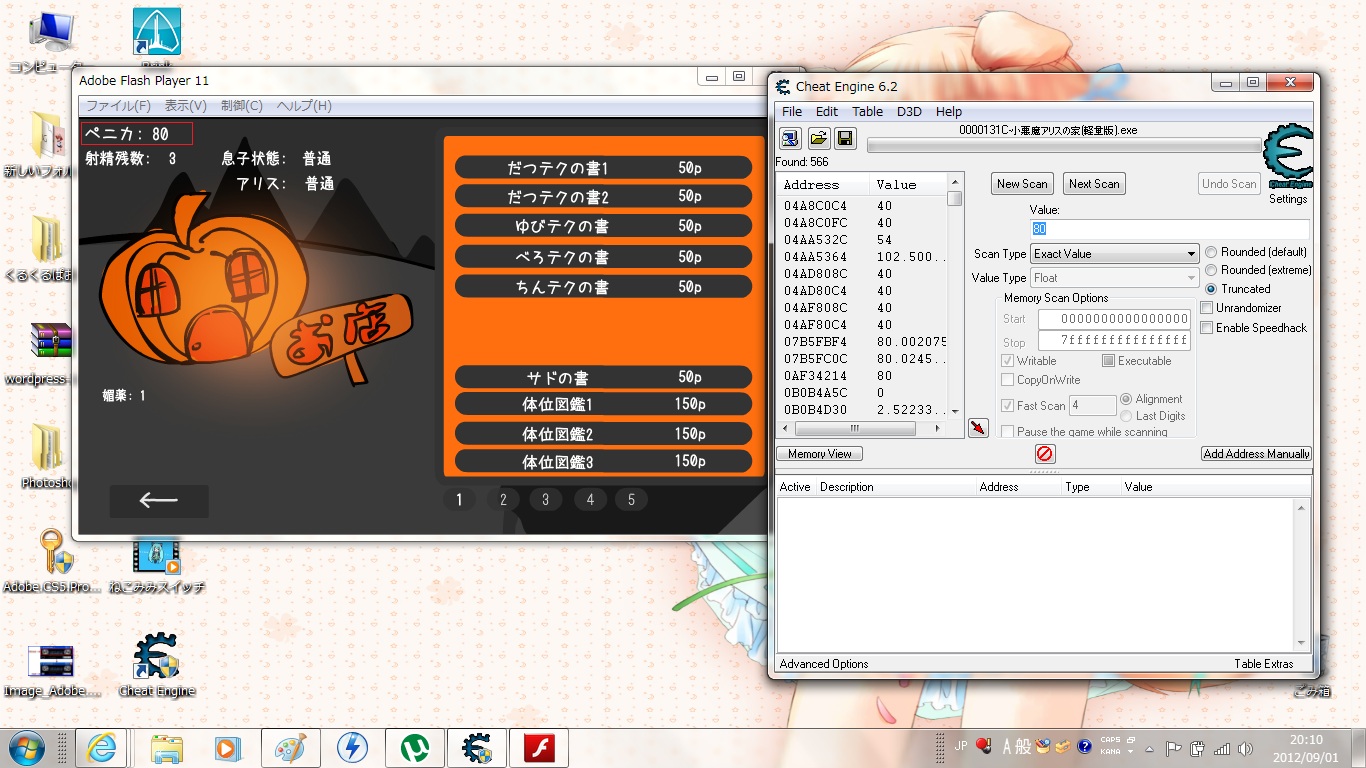This screenshot has height=768, width=1366.
Task: Select the Rounded (default) radio button
Action: pos(1211,252)
